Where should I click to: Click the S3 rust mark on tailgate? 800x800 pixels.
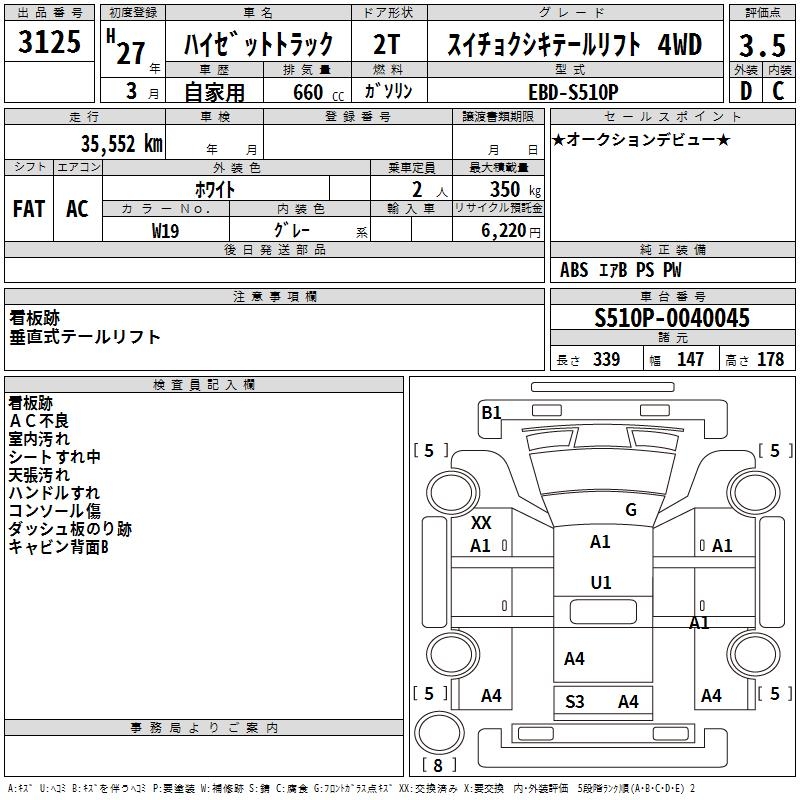pyautogui.click(x=575, y=702)
